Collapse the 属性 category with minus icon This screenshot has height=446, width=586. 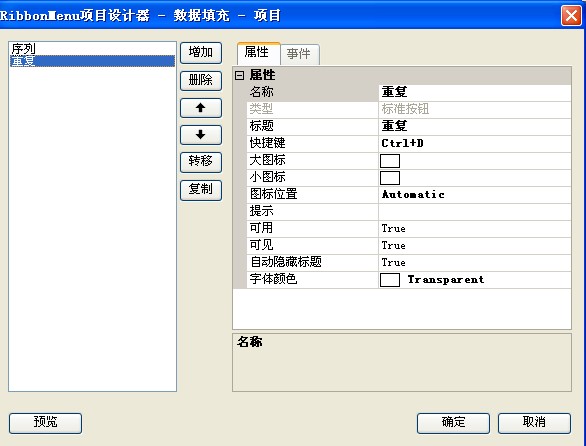(x=240, y=76)
